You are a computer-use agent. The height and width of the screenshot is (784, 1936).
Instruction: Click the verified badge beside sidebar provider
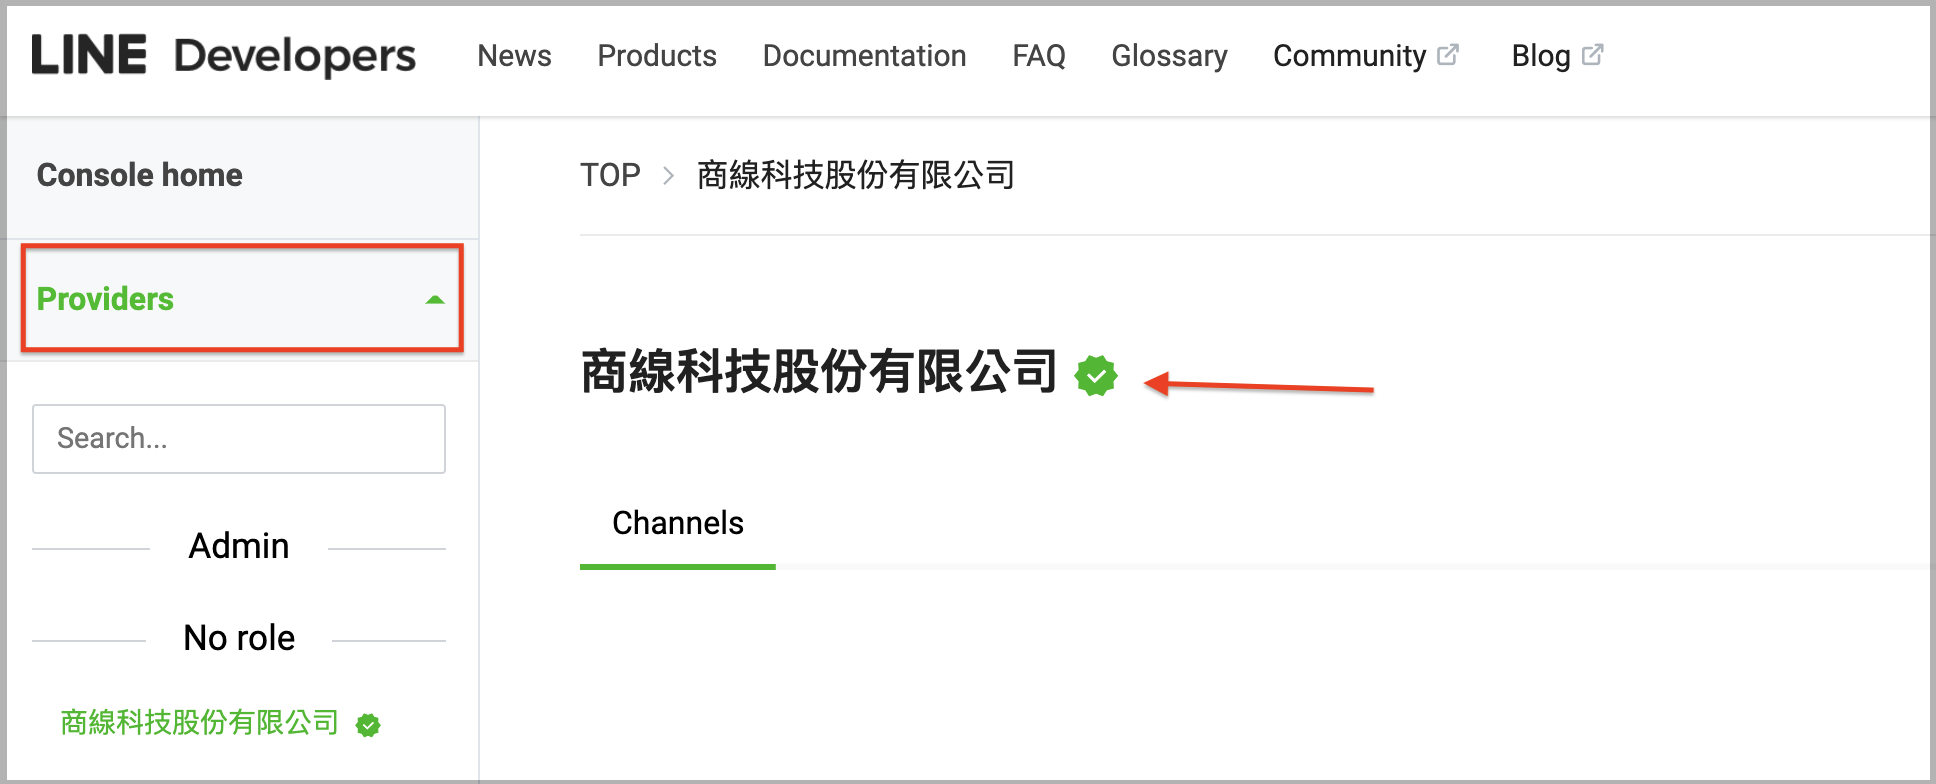coord(368,725)
